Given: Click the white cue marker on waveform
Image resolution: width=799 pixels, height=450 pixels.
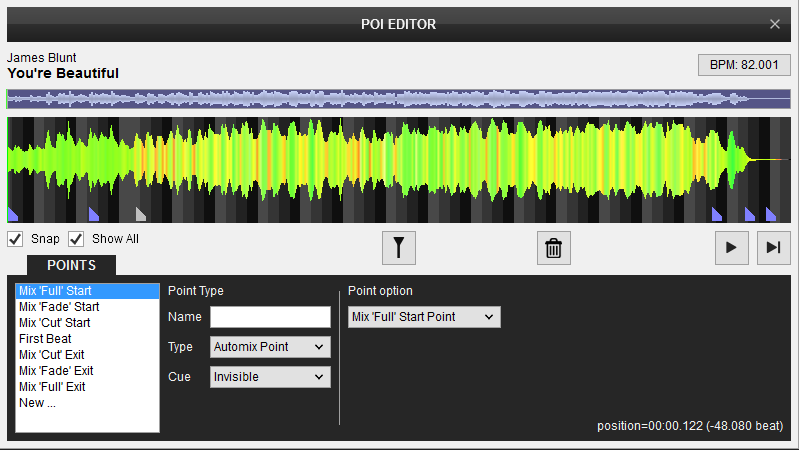Looking at the screenshot, I should (141, 214).
